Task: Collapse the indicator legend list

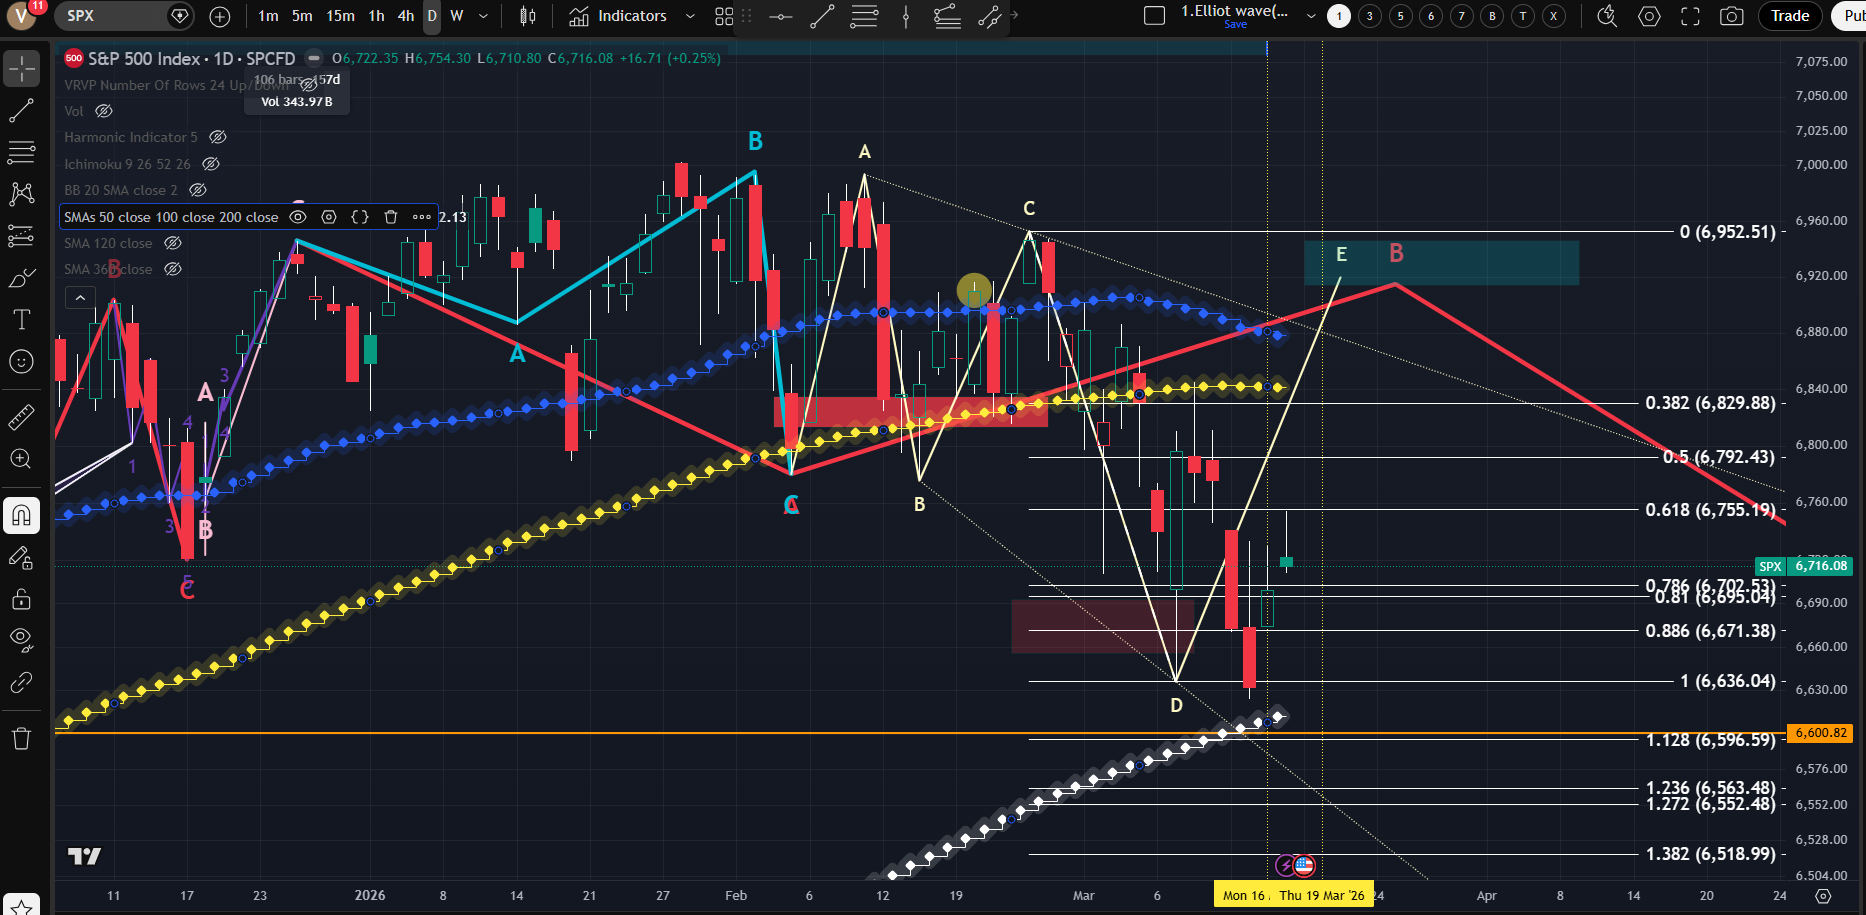Action: (x=80, y=297)
